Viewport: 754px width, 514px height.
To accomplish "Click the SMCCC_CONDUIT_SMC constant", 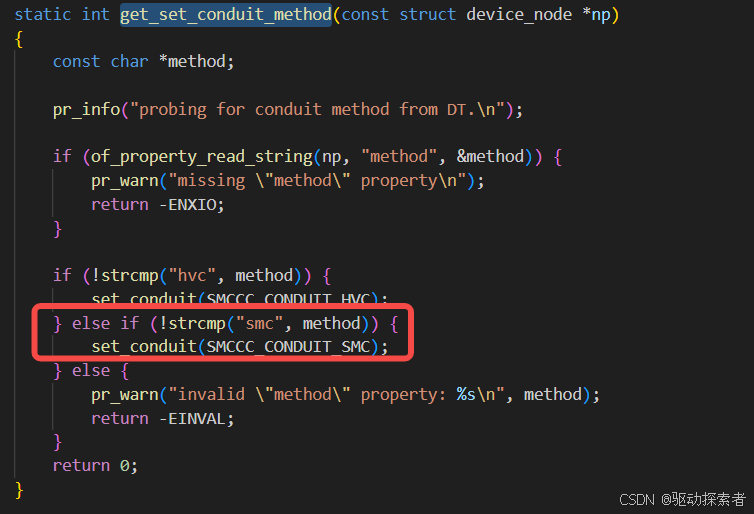I will (x=288, y=347).
